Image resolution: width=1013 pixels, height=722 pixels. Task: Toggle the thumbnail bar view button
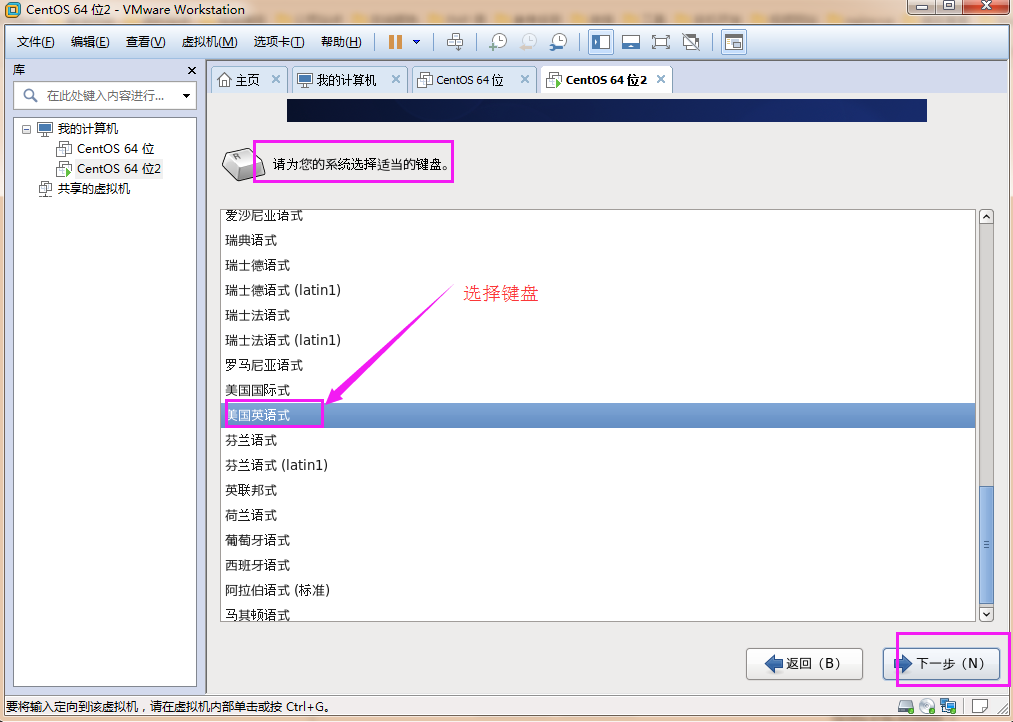click(630, 42)
